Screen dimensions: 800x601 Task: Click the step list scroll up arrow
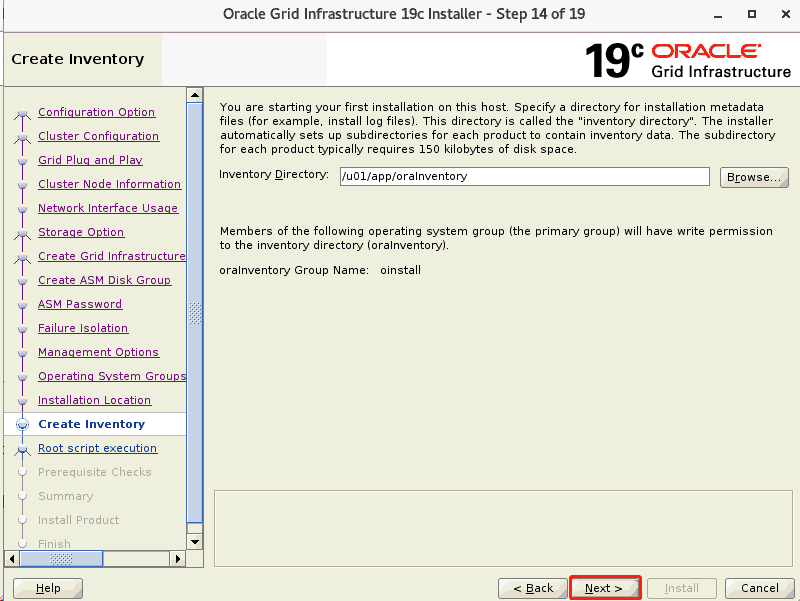click(x=195, y=95)
